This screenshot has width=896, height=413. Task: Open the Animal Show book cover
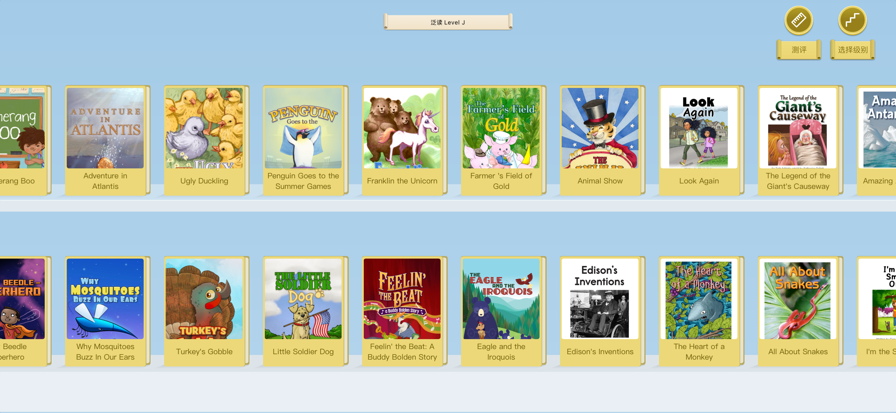tap(599, 128)
